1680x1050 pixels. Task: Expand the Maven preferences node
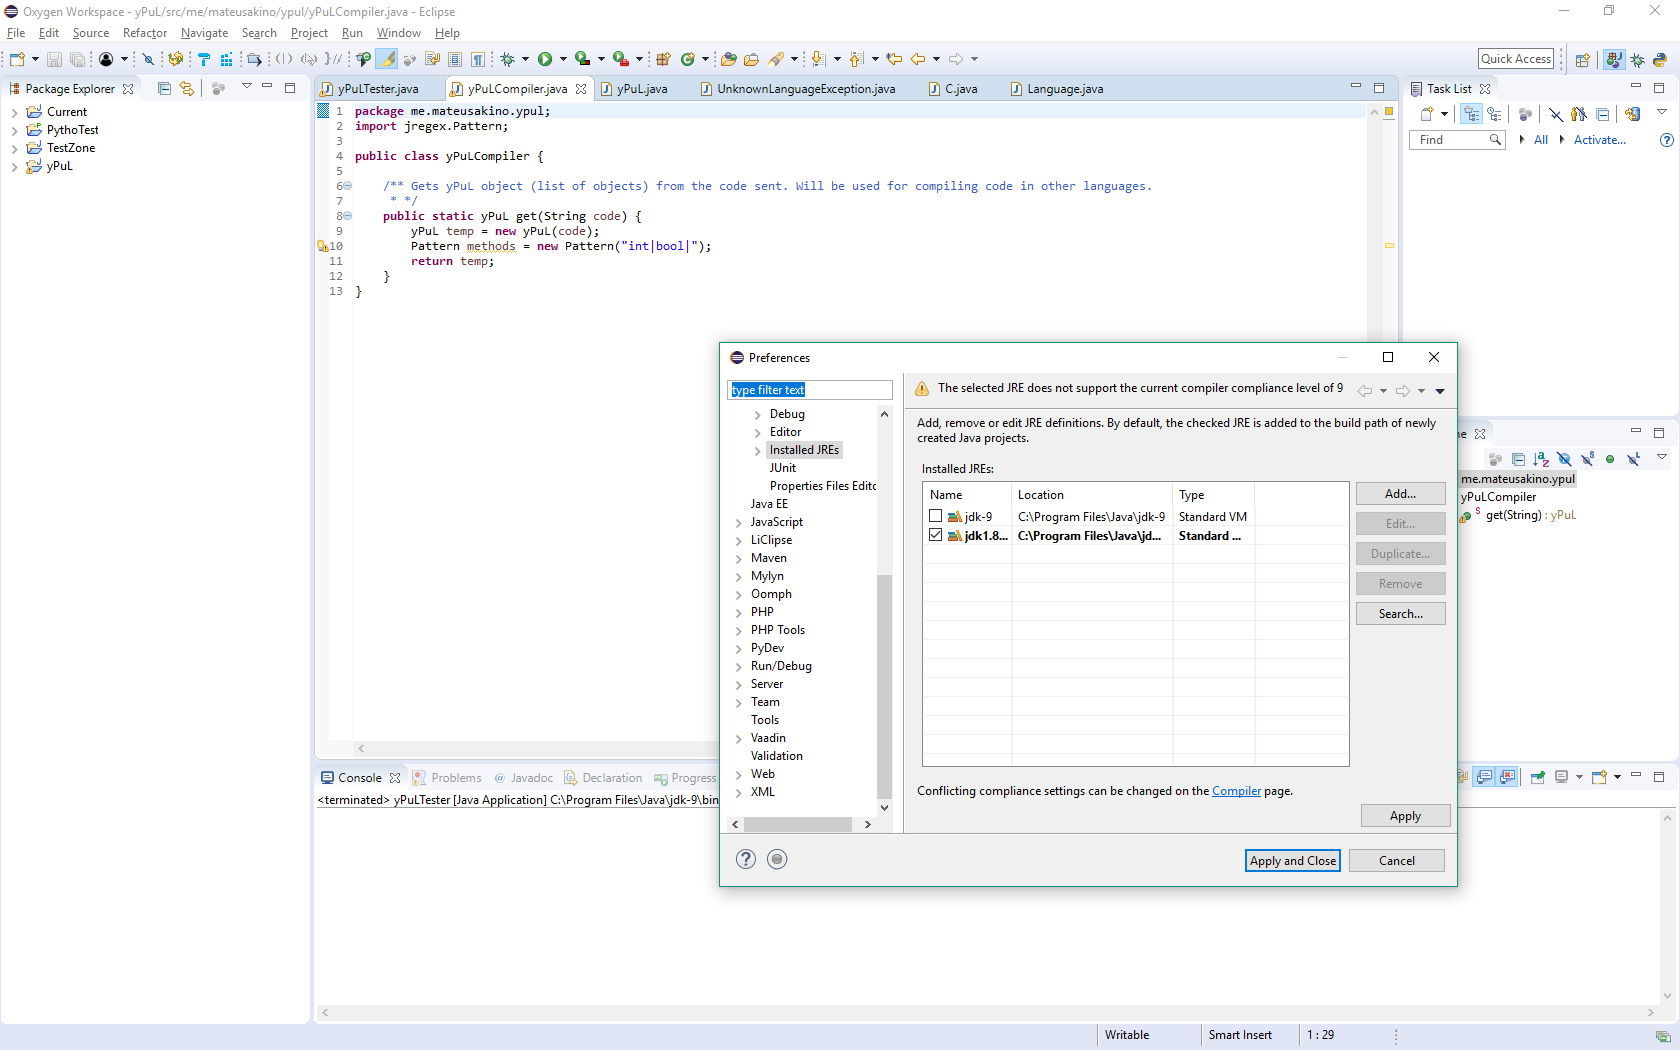coord(739,559)
